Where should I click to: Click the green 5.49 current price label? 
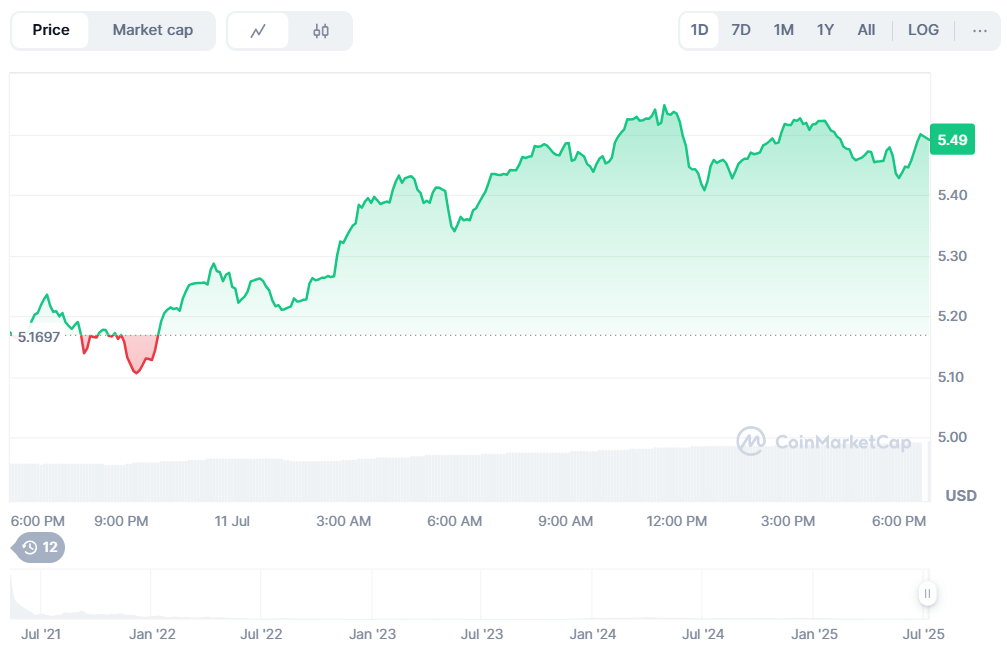tap(950, 139)
